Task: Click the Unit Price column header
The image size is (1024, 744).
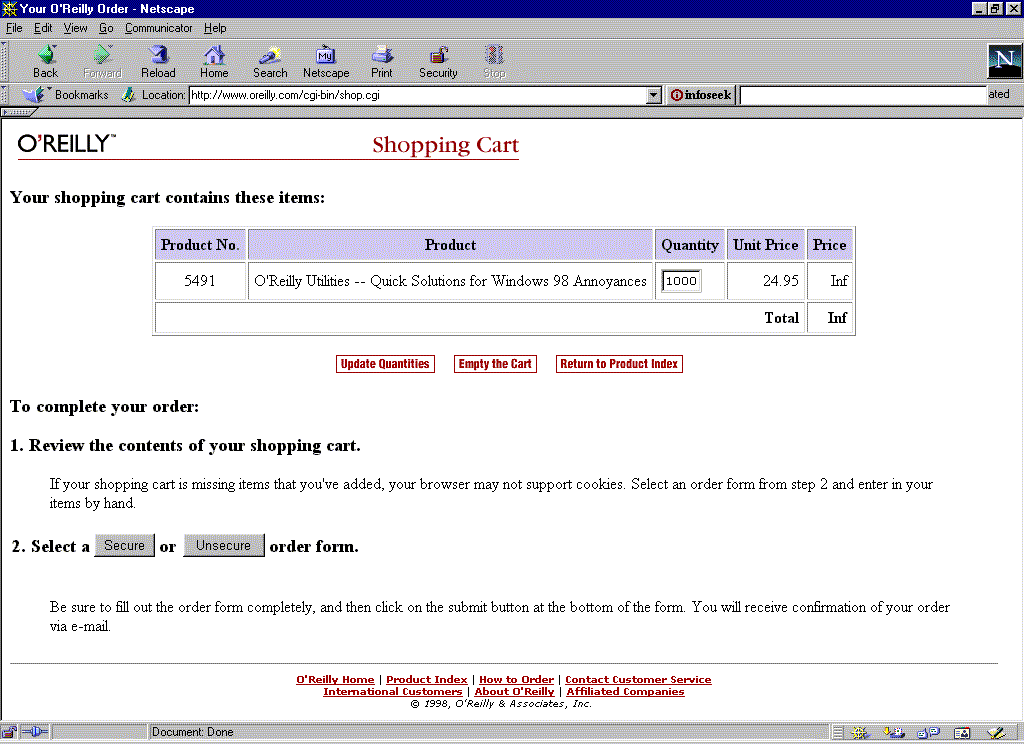Action: click(x=765, y=245)
